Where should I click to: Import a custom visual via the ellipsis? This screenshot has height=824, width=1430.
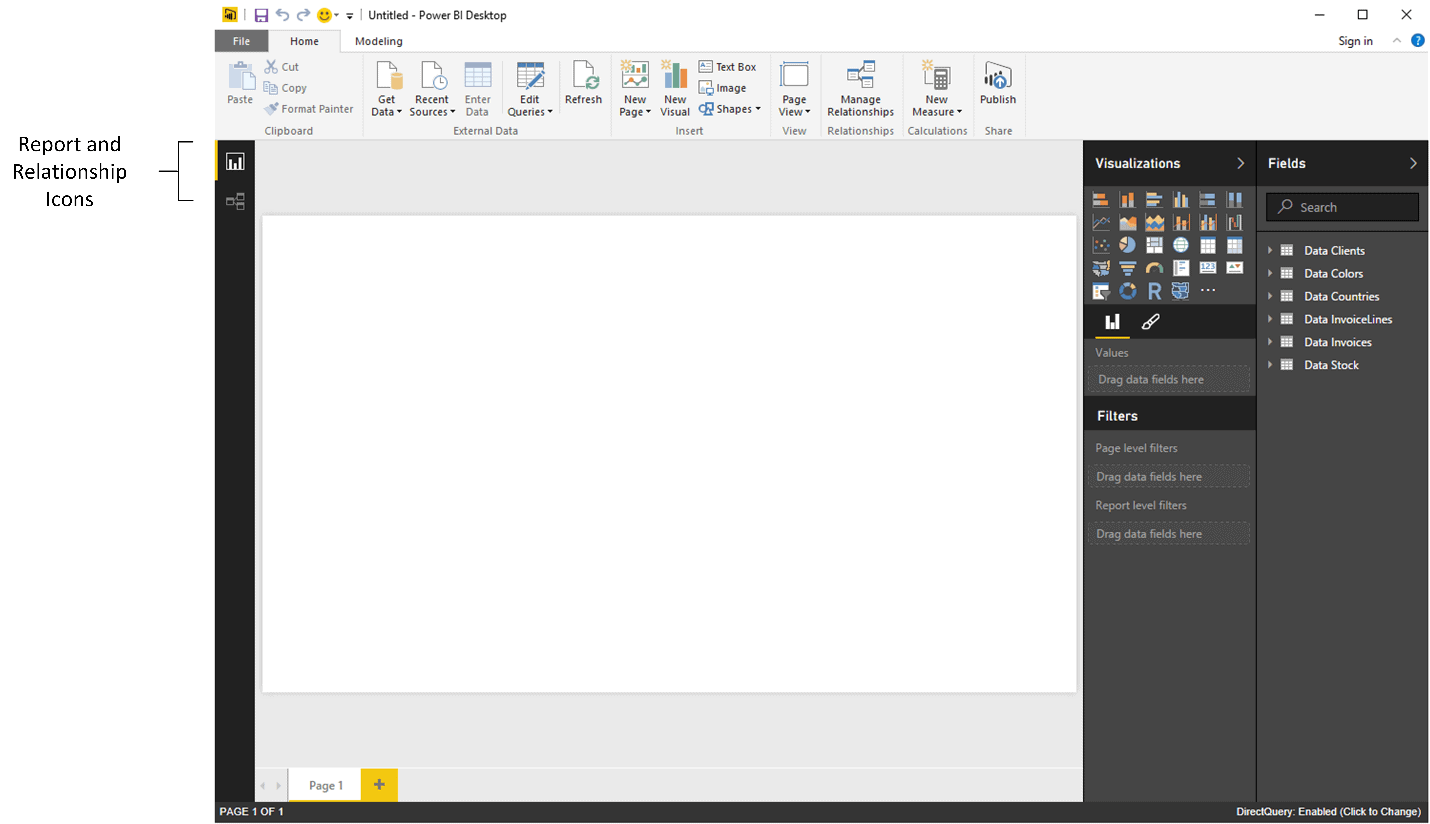click(x=1208, y=291)
